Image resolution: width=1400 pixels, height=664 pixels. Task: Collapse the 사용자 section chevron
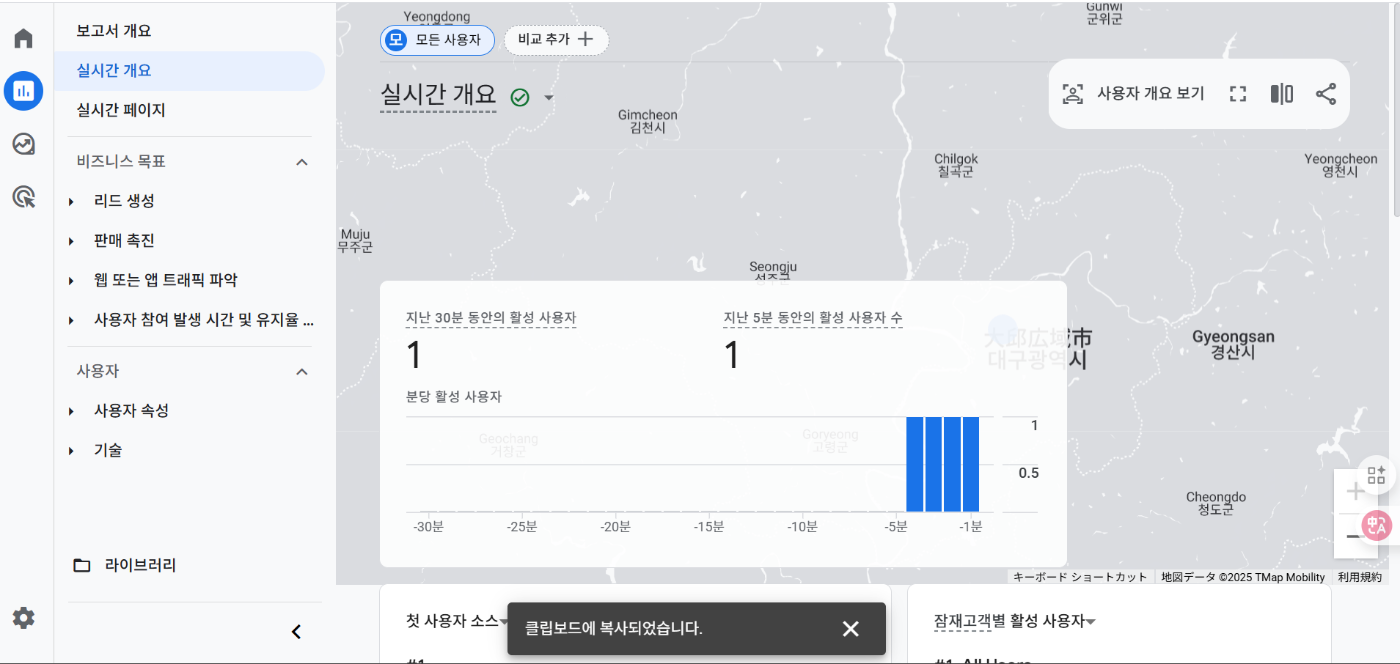(x=302, y=372)
